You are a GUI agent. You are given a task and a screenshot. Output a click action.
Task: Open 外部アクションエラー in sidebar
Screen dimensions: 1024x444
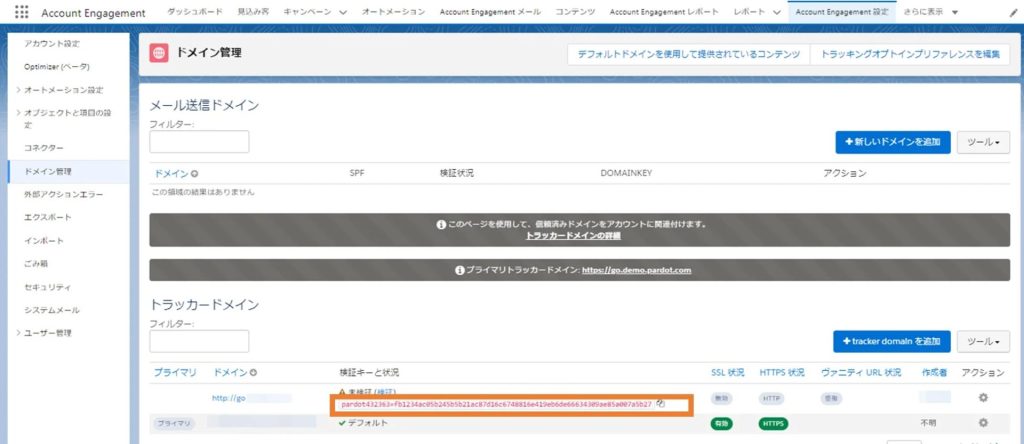(63, 195)
